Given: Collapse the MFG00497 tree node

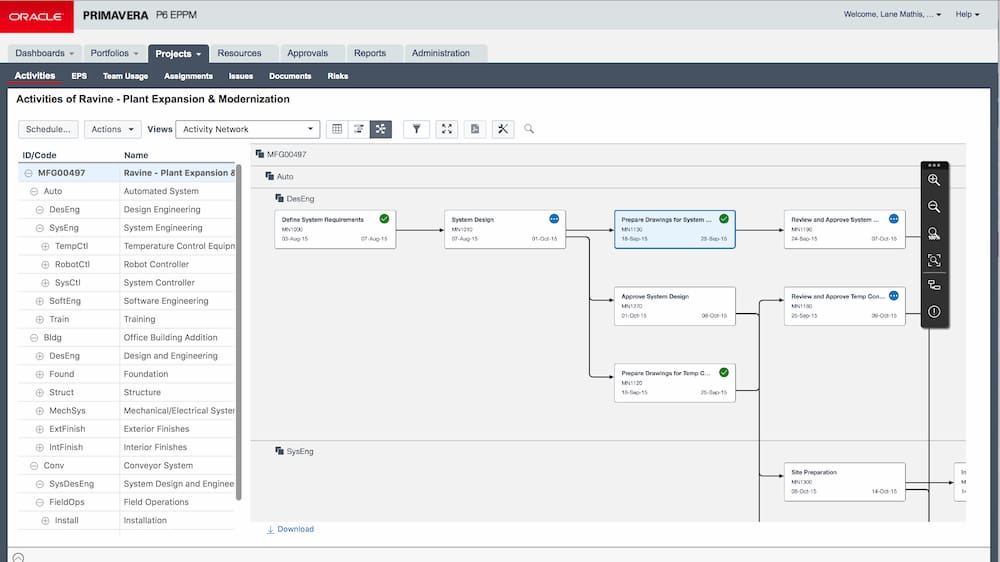Looking at the screenshot, I should click(x=28, y=173).
